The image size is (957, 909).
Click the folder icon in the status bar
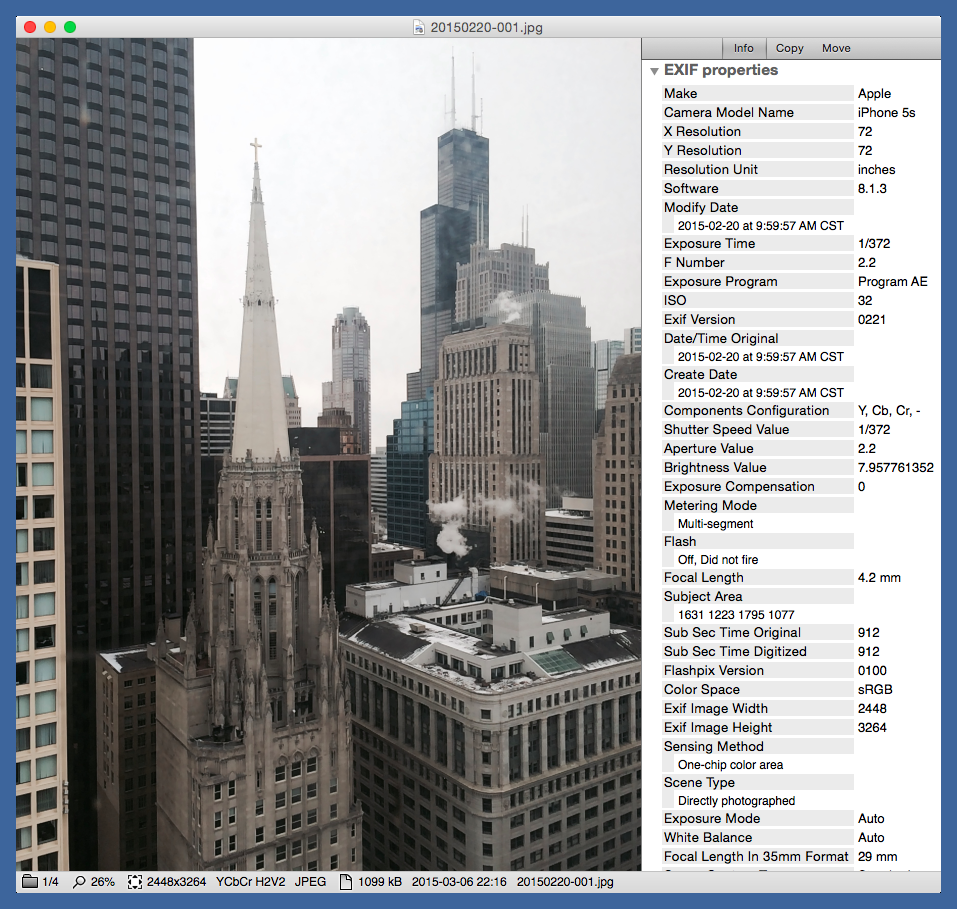pyautogui.click(x=29, y=882)
